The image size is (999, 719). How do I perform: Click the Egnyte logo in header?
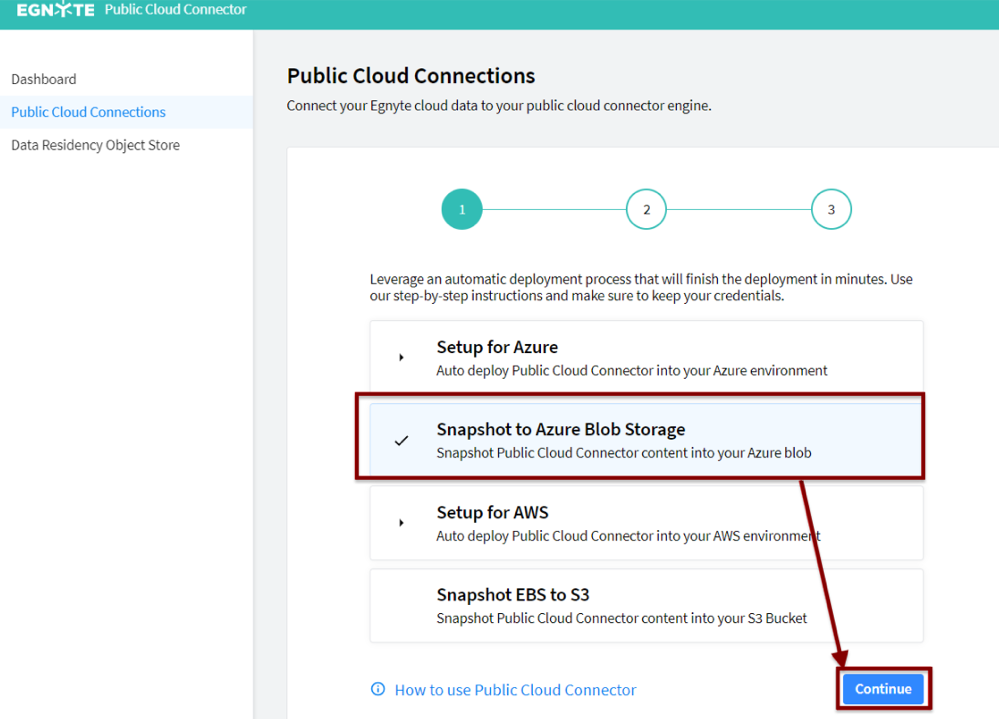pyautogui.click(x=55, y=10)
